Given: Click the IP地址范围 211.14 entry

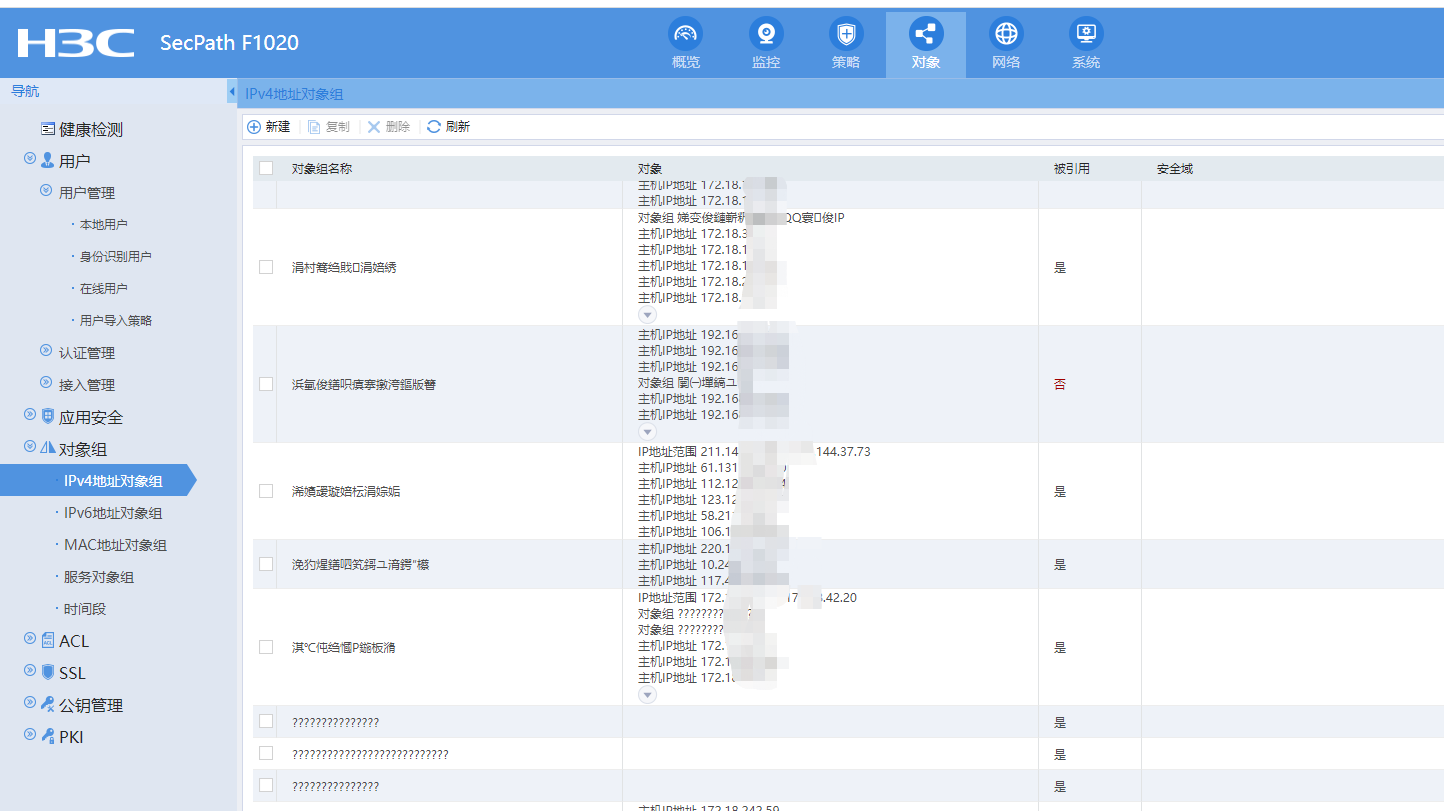Looking at the screenshot, I should [x=754, y=452].
